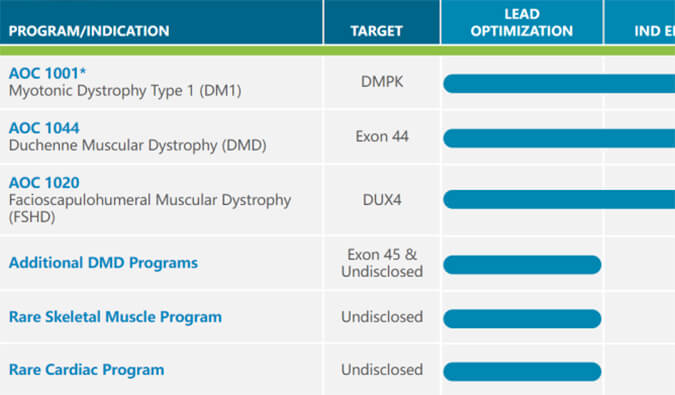Image resolution: width=675 pixels, height=395 pixels.
Task: Open the AOC 1020 program link
Action: click(x=44, y=182)
